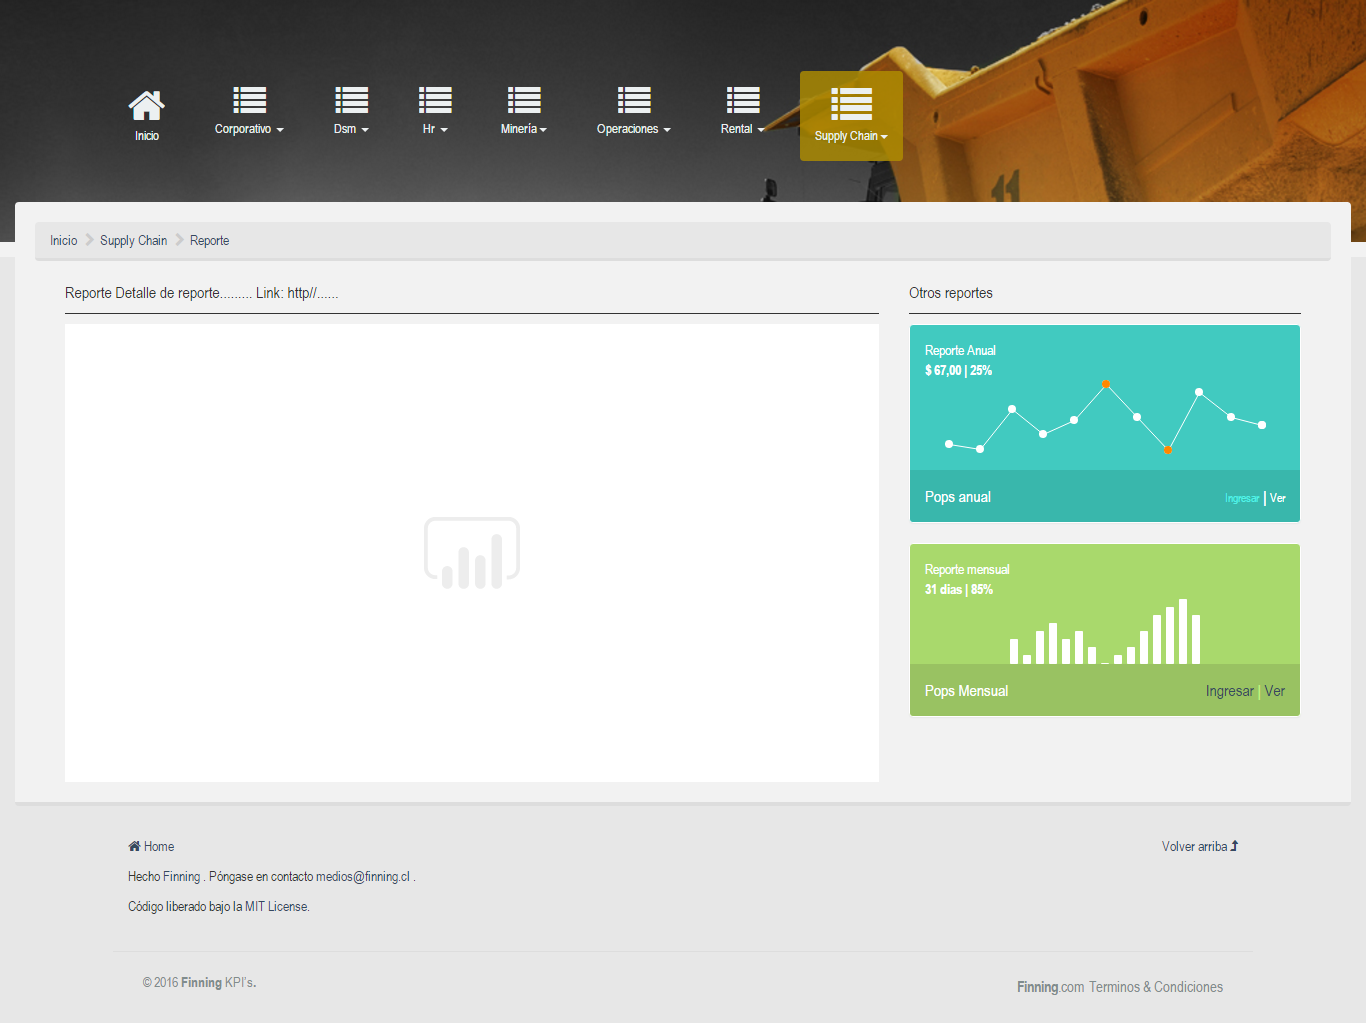Viewport: 1366px width, 1023px height.
Task: Open the Terminos & Condiciones footer link
Action: [1155, 987]
